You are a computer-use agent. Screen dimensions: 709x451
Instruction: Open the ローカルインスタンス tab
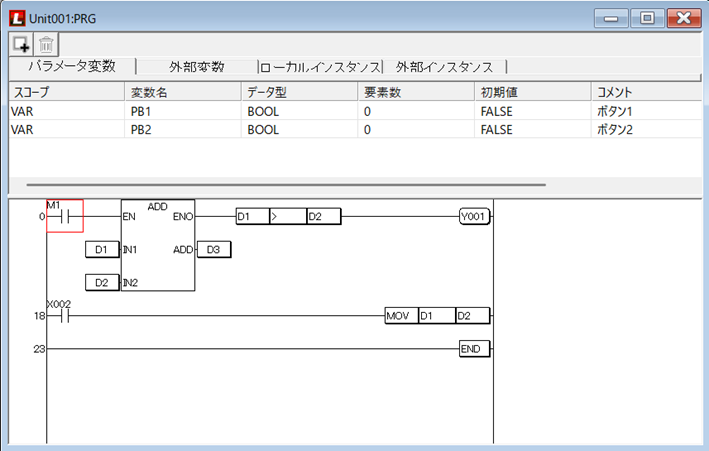[320, 67]
